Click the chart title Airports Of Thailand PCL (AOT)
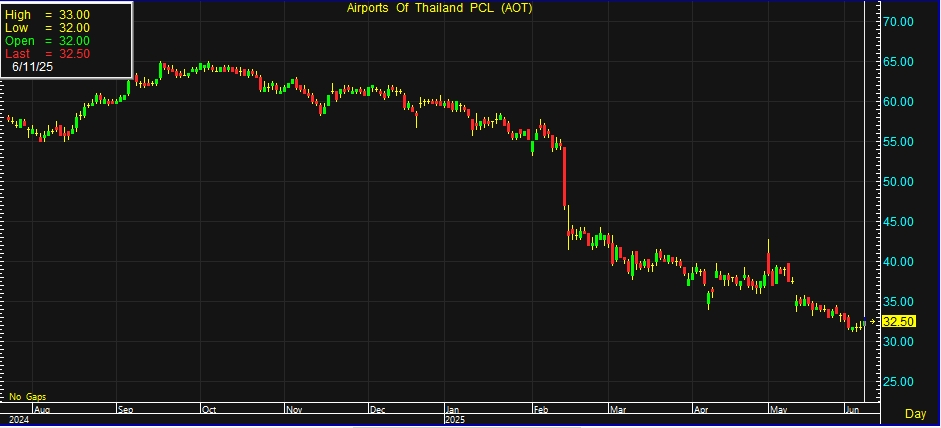 [439, 8]
